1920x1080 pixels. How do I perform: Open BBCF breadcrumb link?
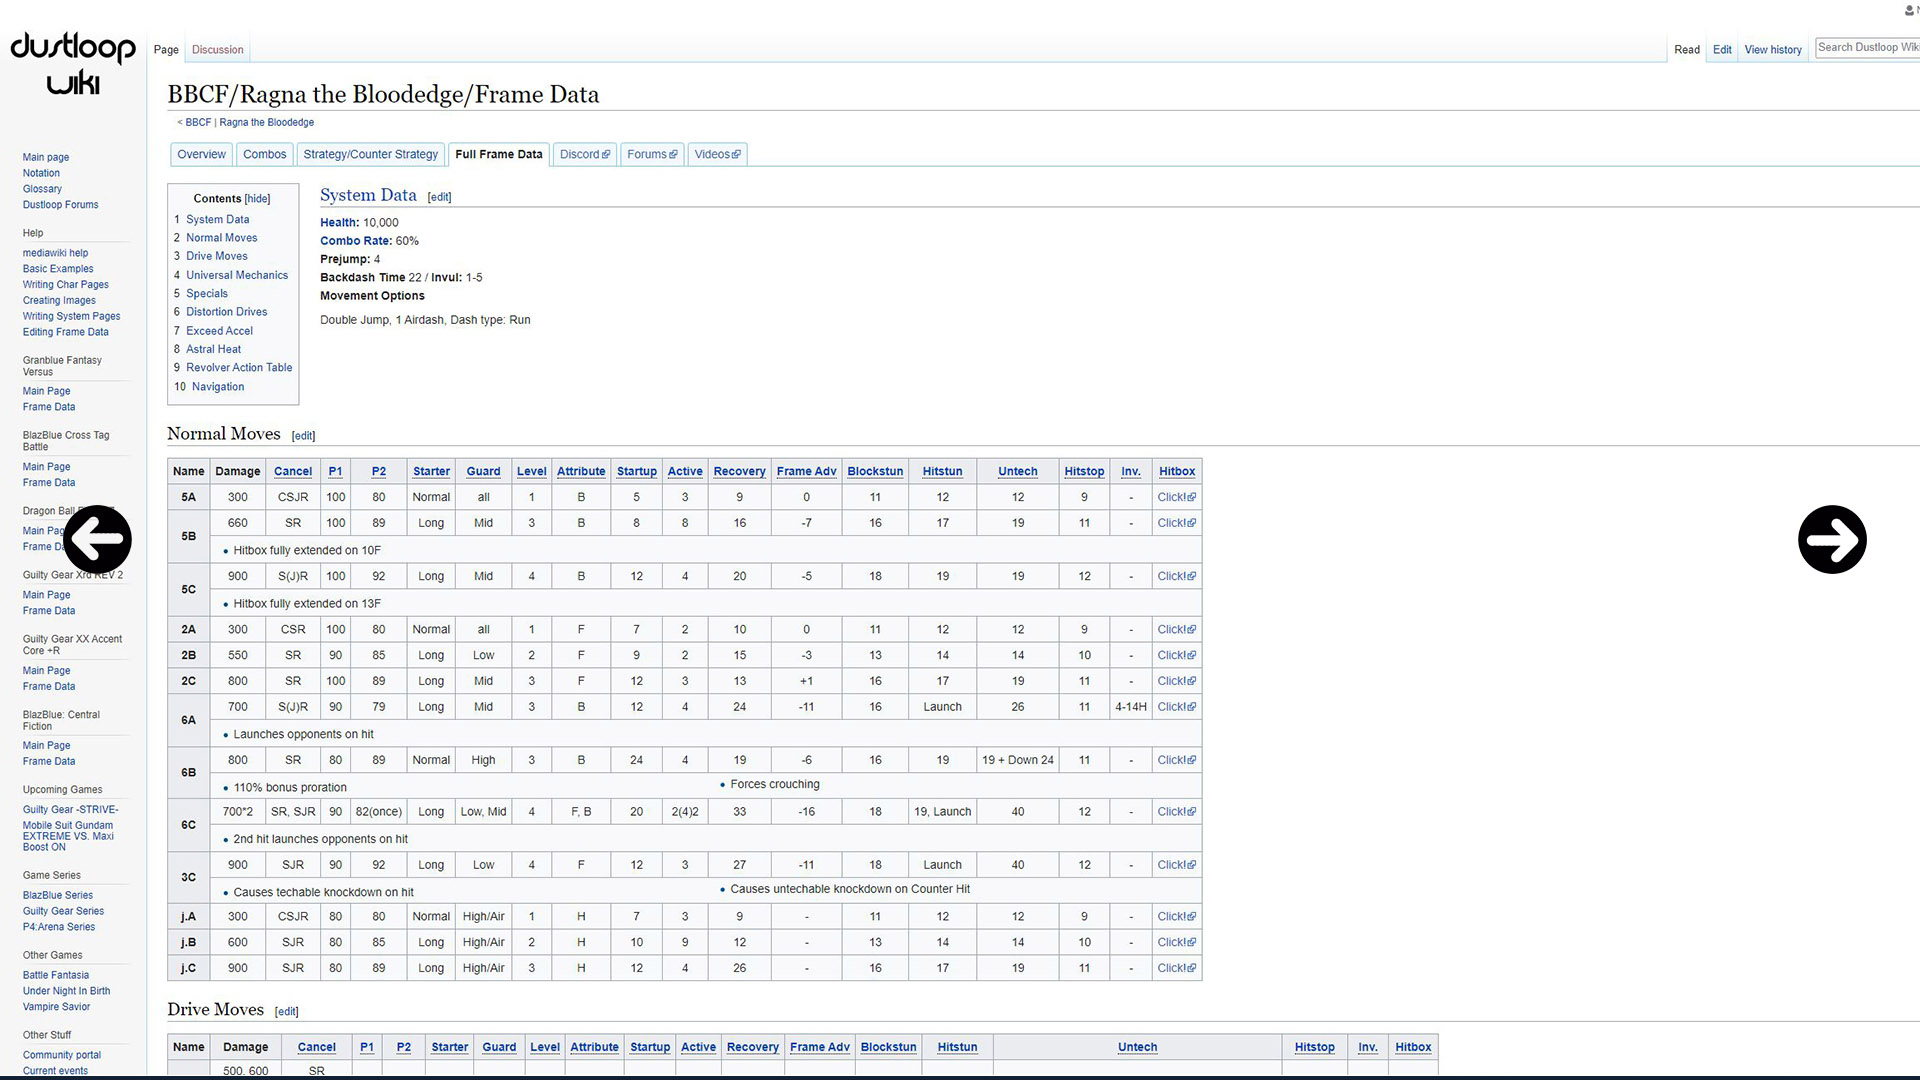coord(198,122)
